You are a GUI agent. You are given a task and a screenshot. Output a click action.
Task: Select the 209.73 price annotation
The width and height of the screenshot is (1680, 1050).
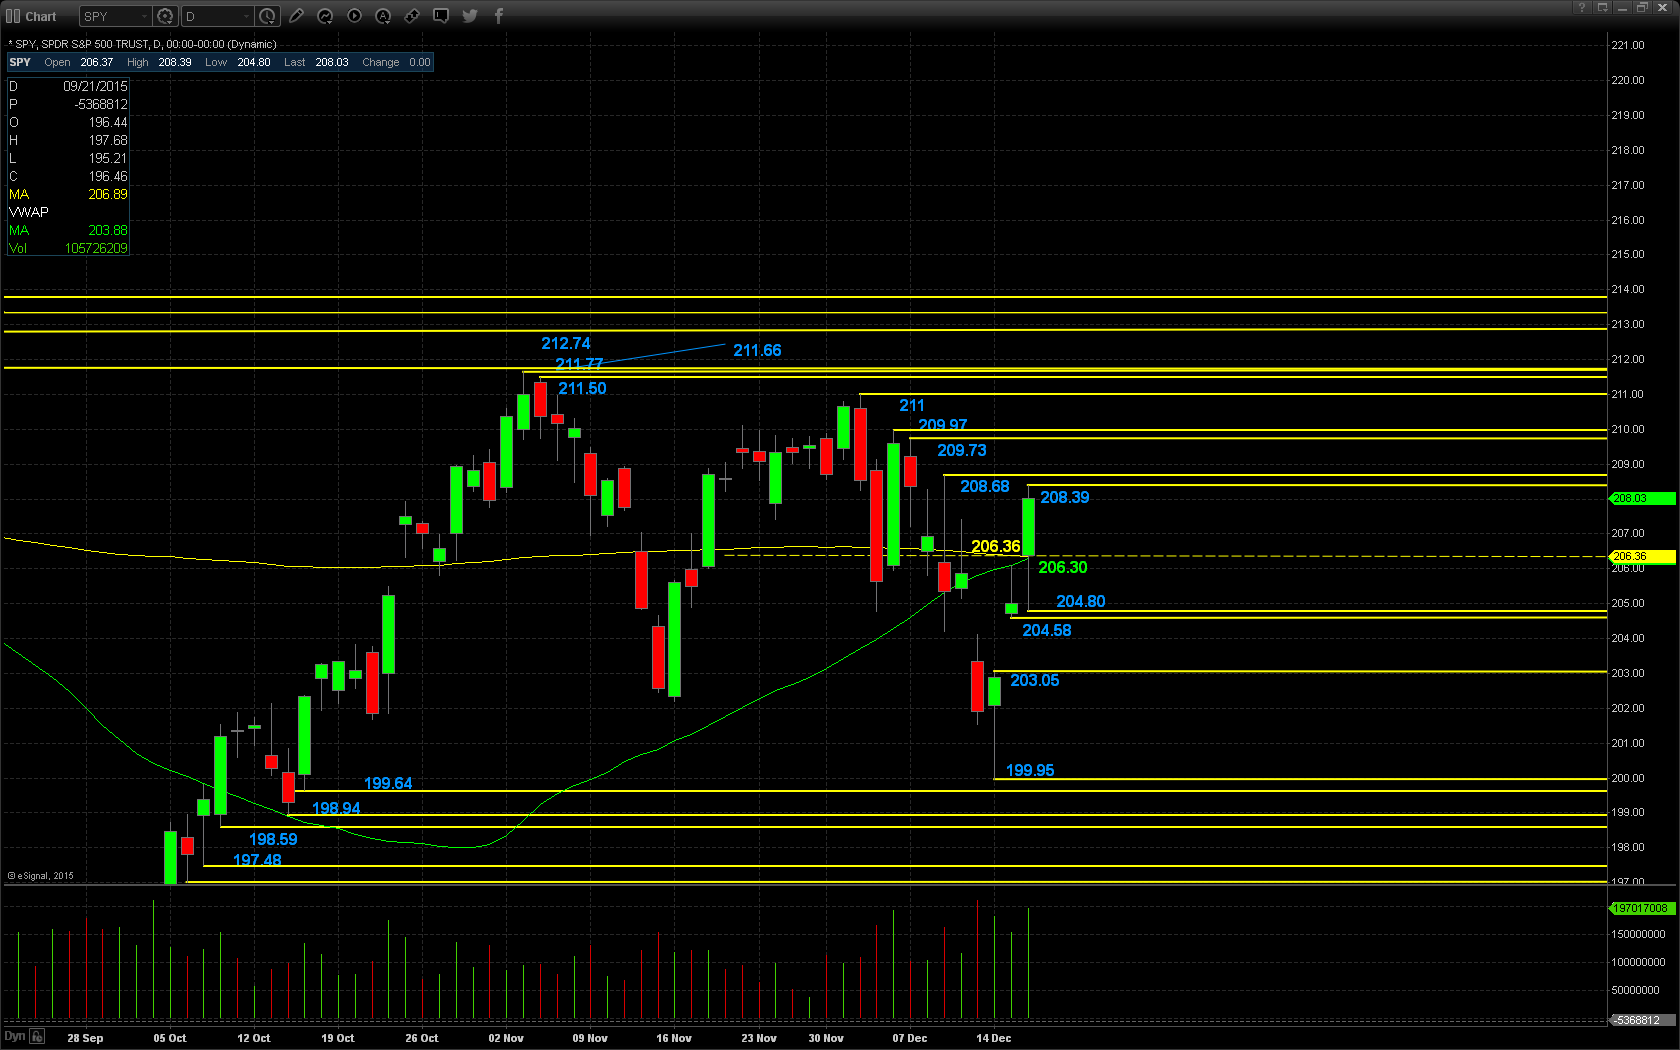coord(961,450)
